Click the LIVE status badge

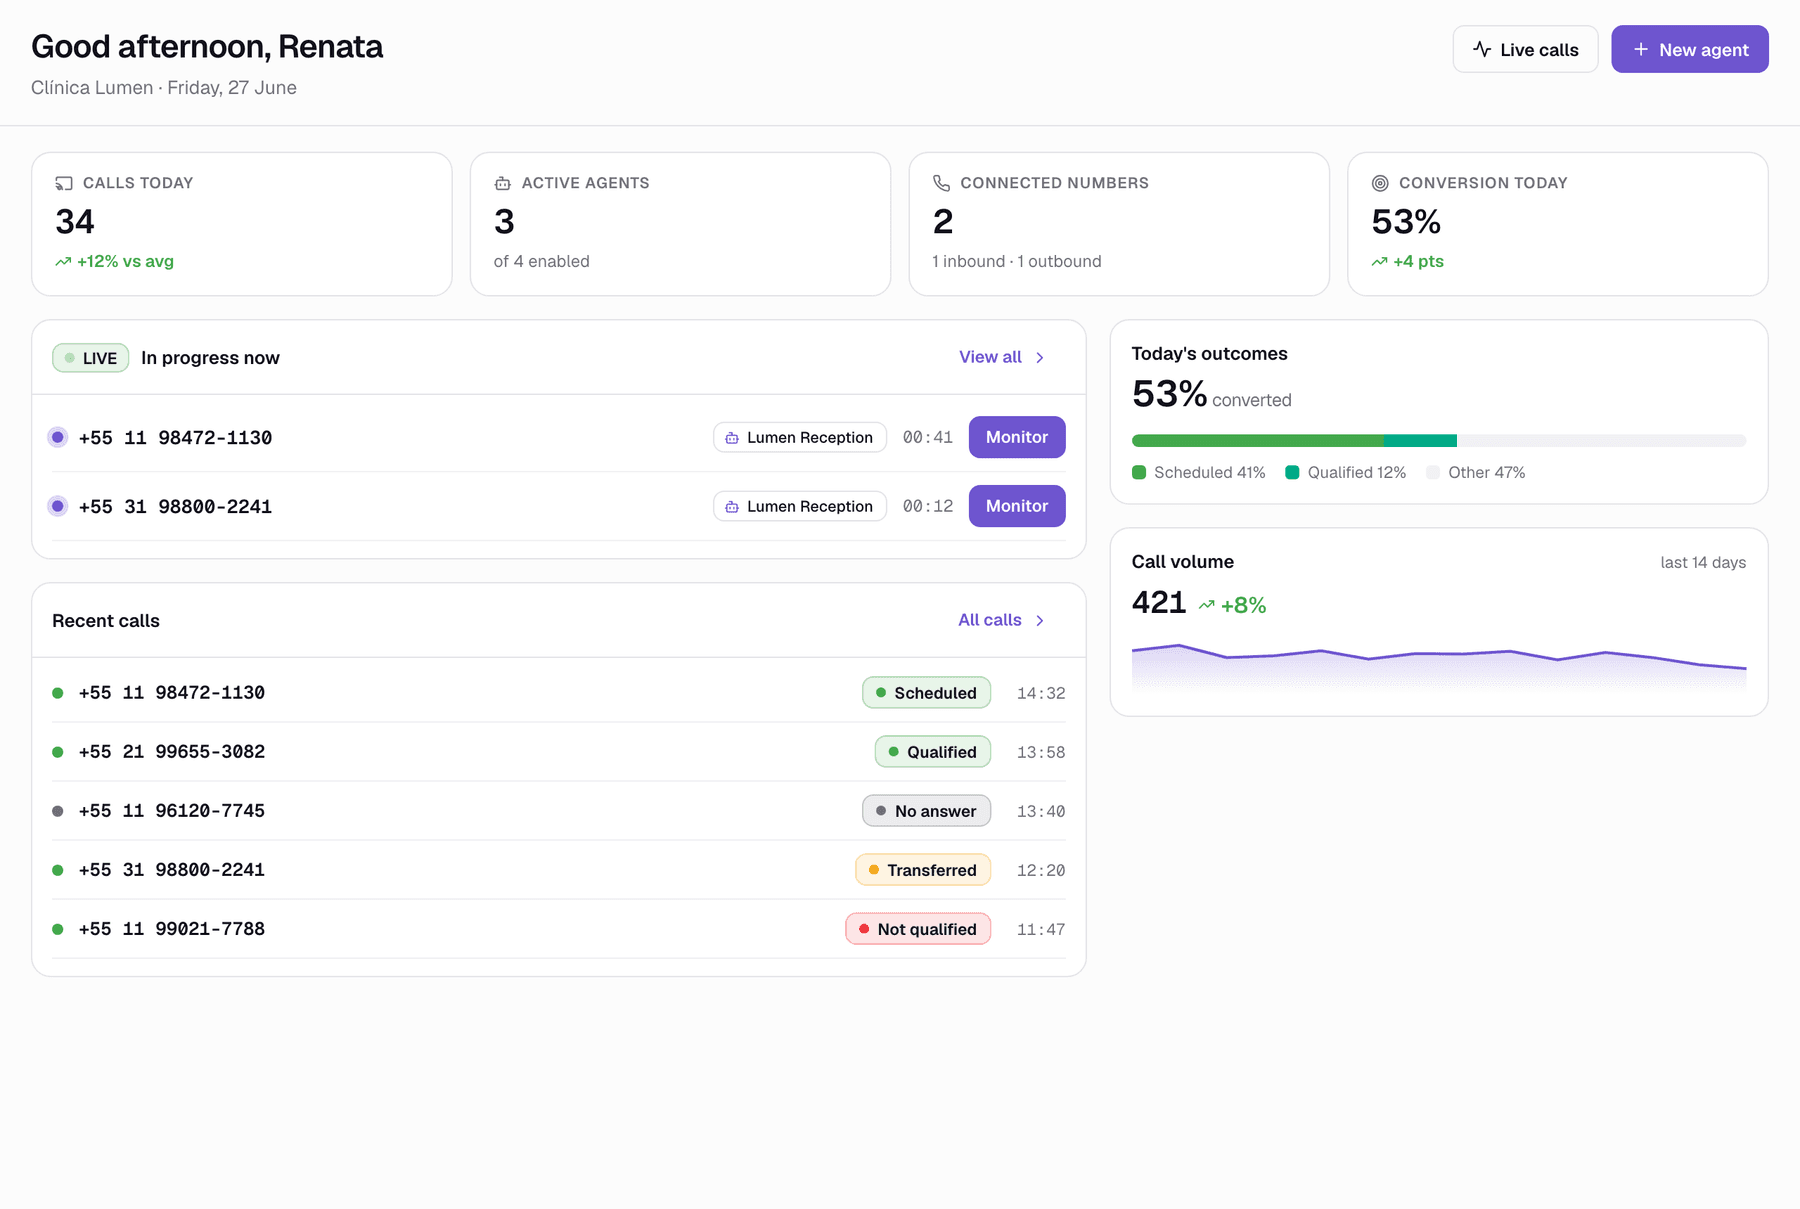pos(90,358)
